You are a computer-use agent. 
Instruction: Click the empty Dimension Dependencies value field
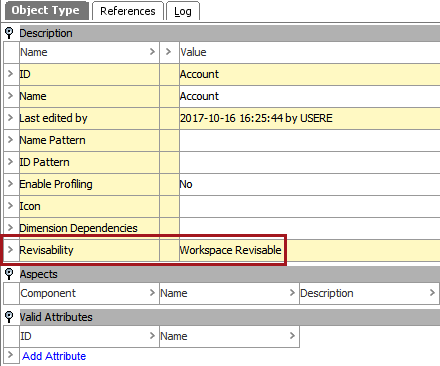(x=310, y=227)
